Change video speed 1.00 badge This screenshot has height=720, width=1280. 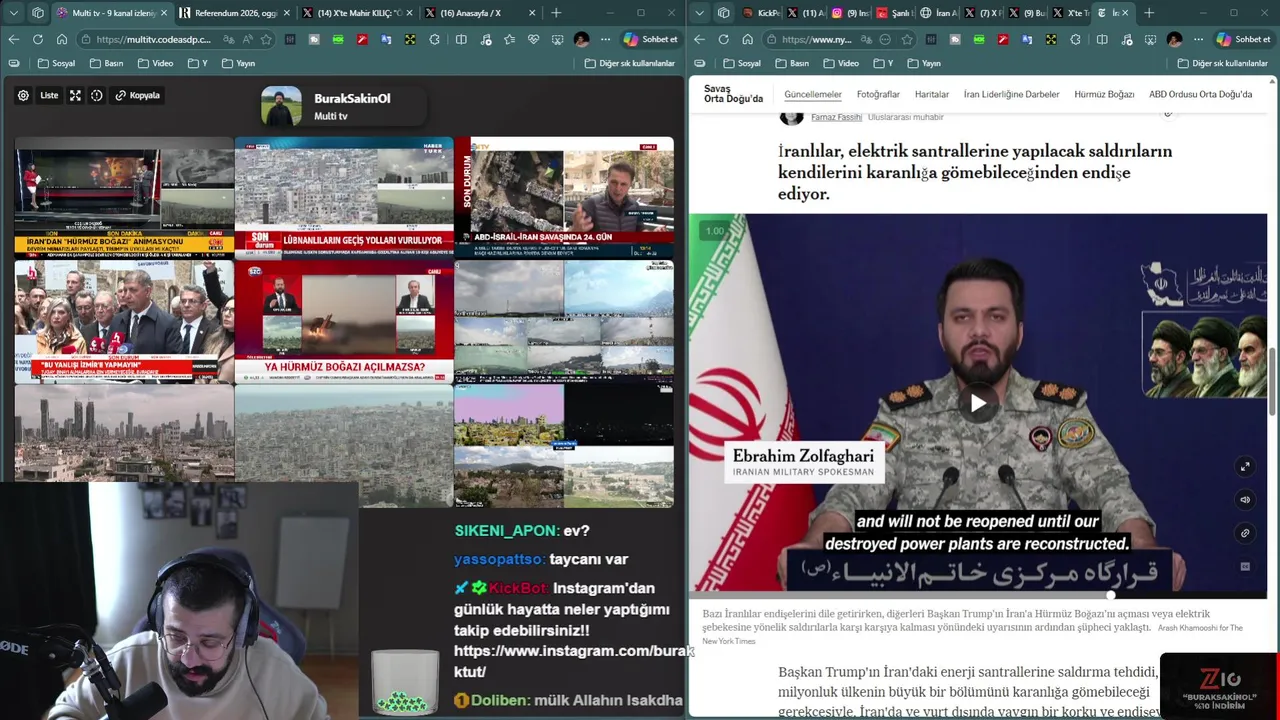tap(714, 231)
